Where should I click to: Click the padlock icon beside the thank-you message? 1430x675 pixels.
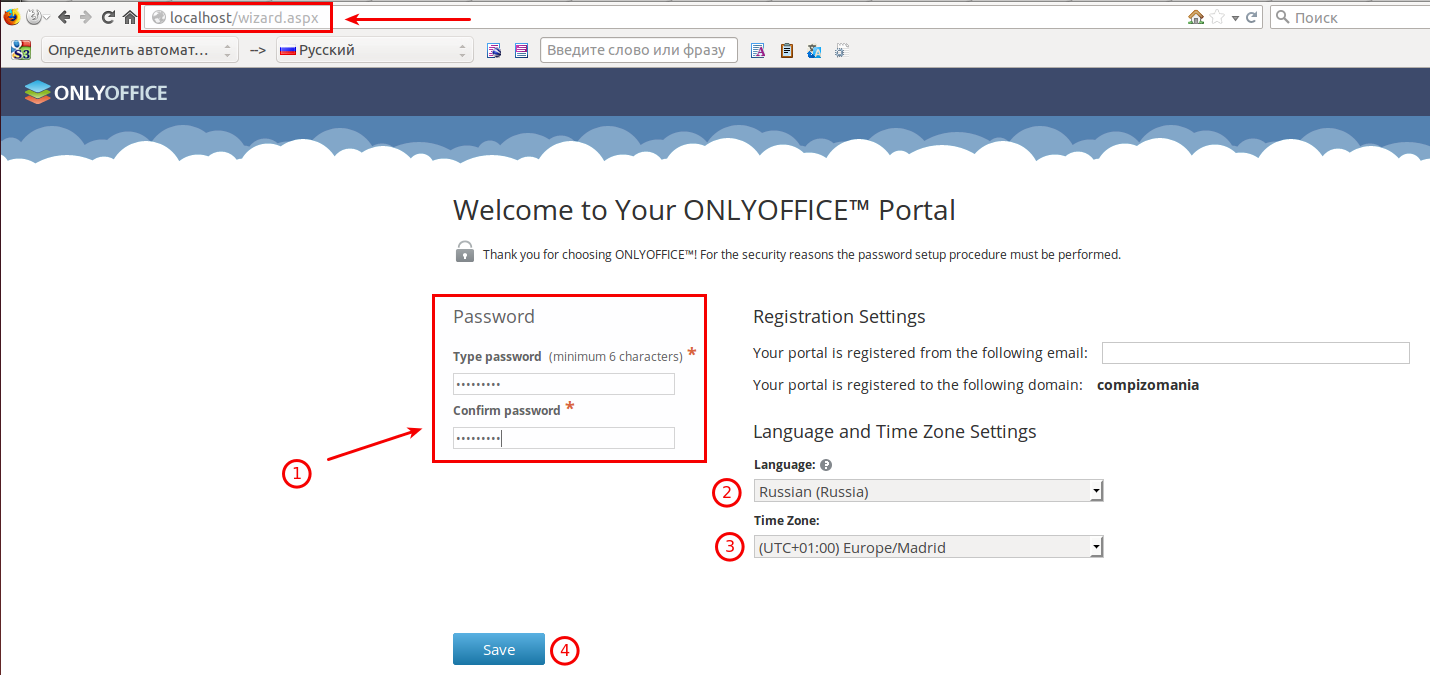pyautogui.click(x=465, y=252)
